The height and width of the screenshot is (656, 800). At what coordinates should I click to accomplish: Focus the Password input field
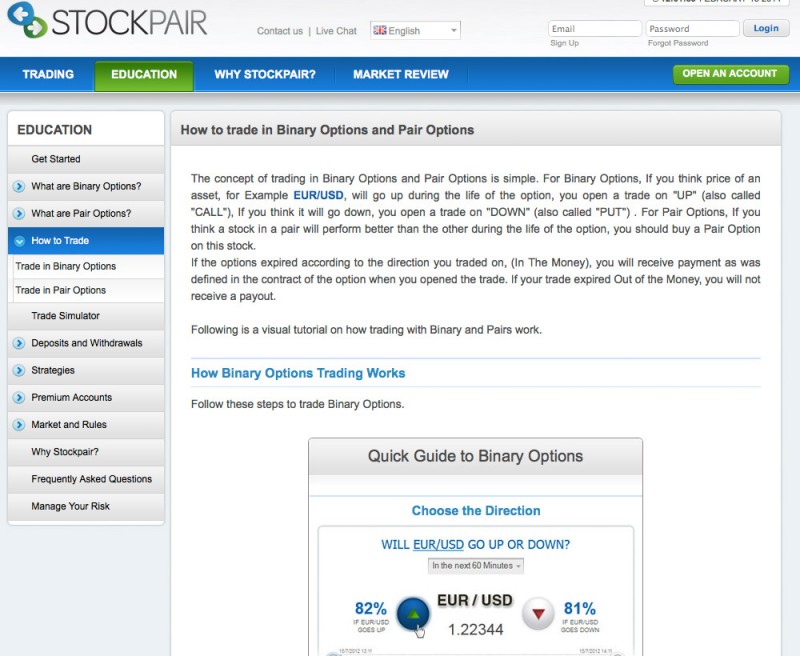click(x=692, y=29)
